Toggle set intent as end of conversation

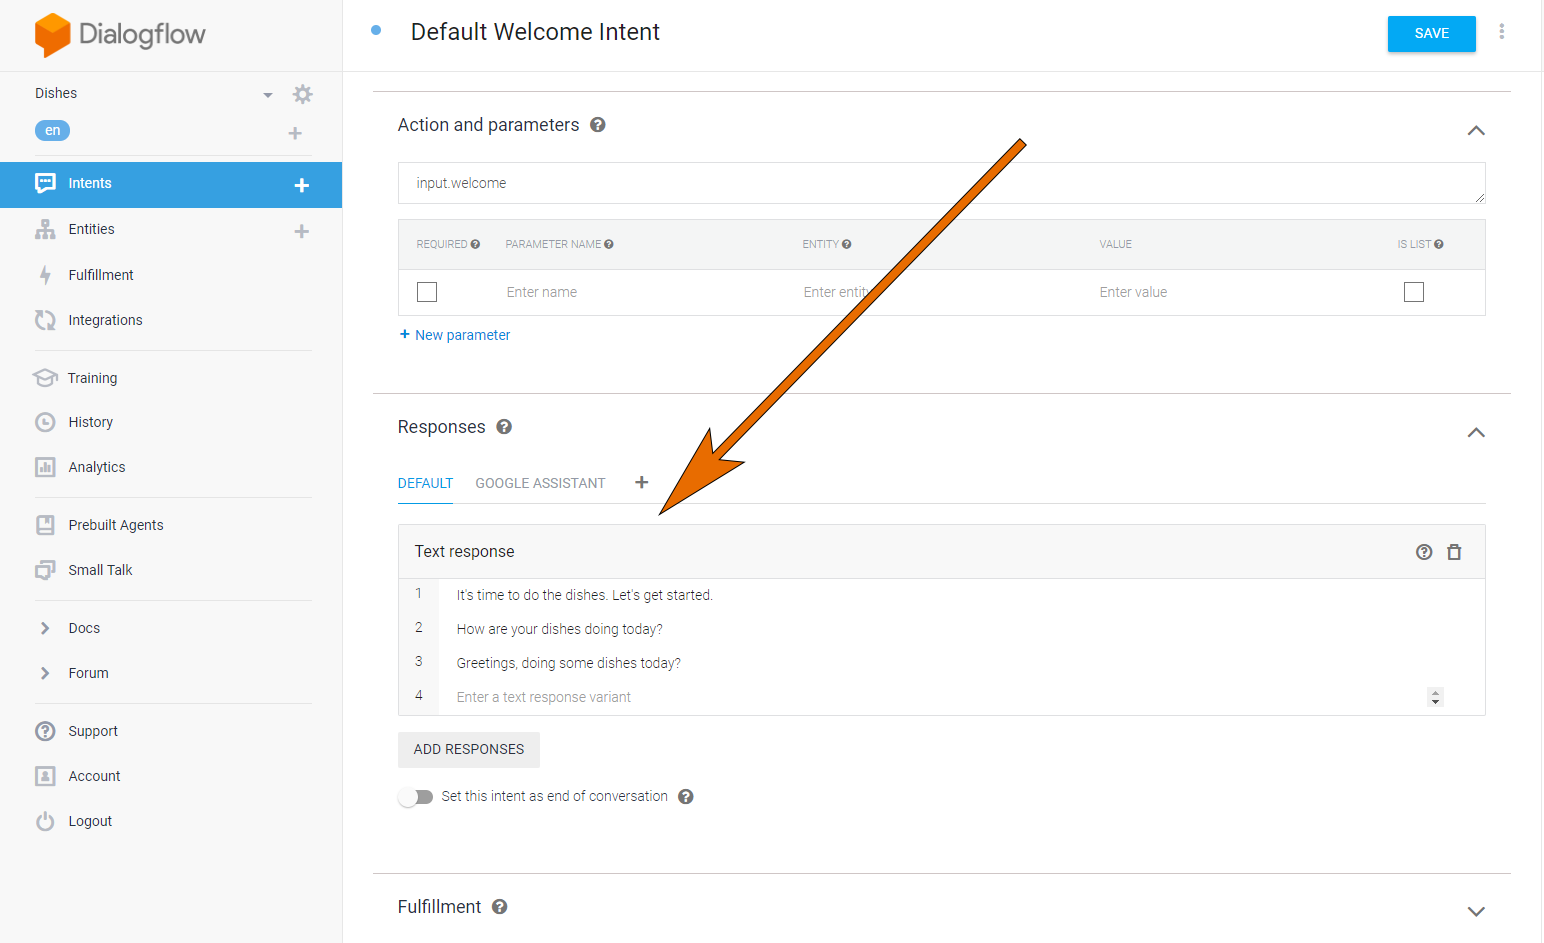[x=415, y=797]
